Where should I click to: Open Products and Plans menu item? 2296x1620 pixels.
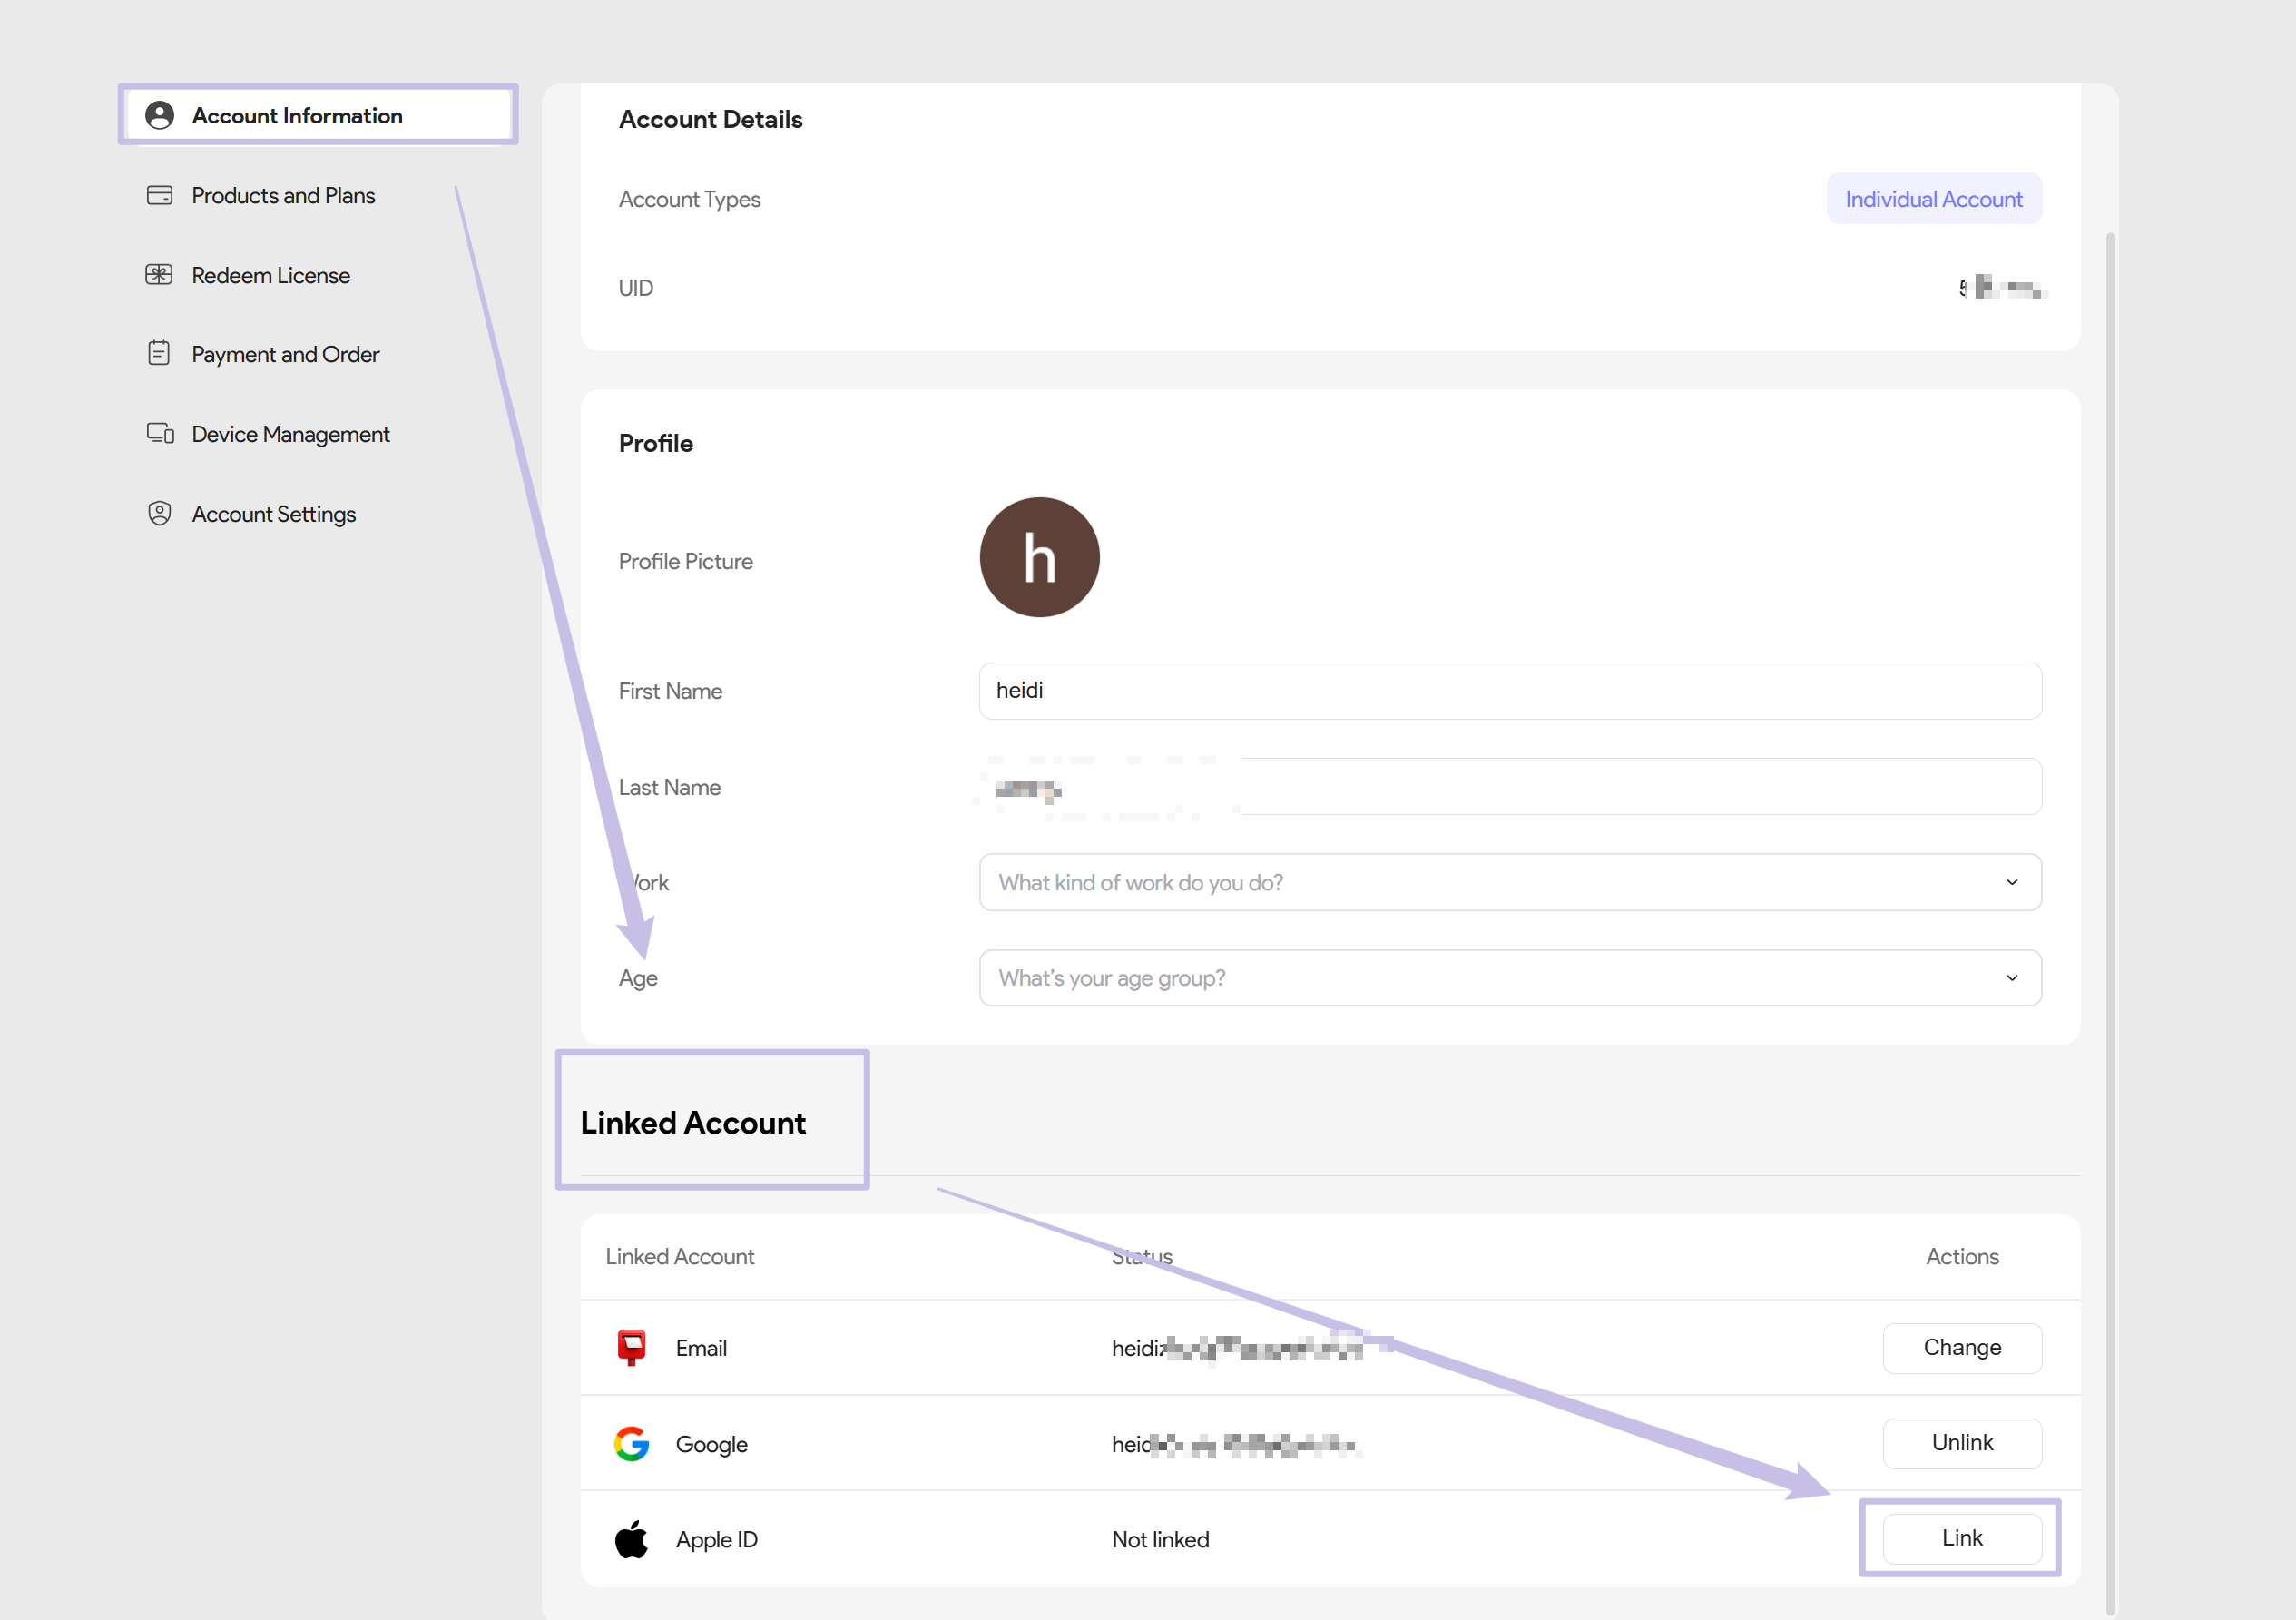tap(283, 195)
